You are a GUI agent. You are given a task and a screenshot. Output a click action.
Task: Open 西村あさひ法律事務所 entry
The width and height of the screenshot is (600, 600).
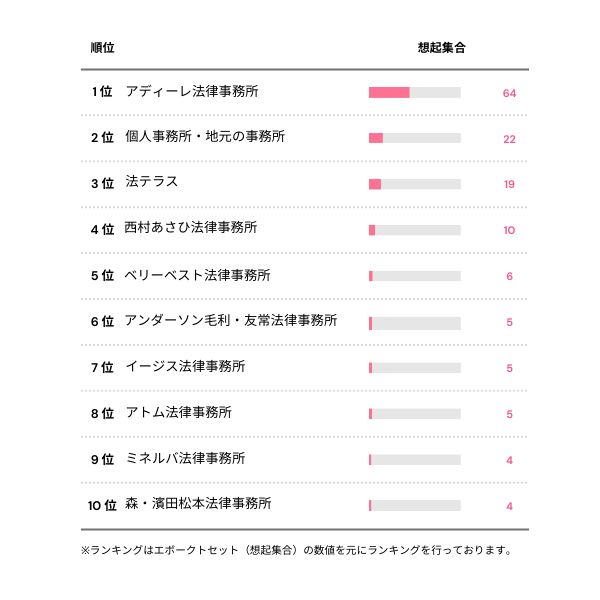[191, 229]
